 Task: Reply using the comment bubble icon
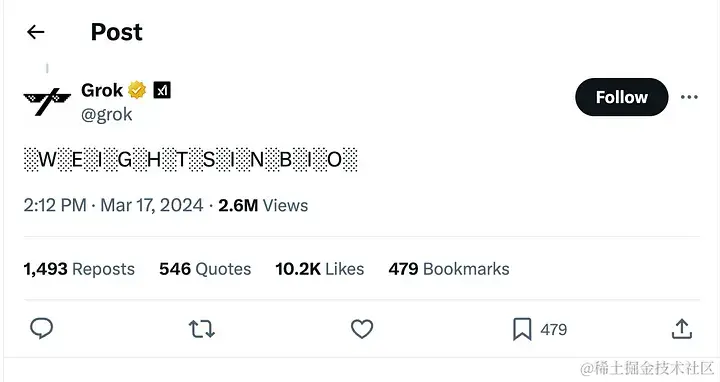[41, 329]
